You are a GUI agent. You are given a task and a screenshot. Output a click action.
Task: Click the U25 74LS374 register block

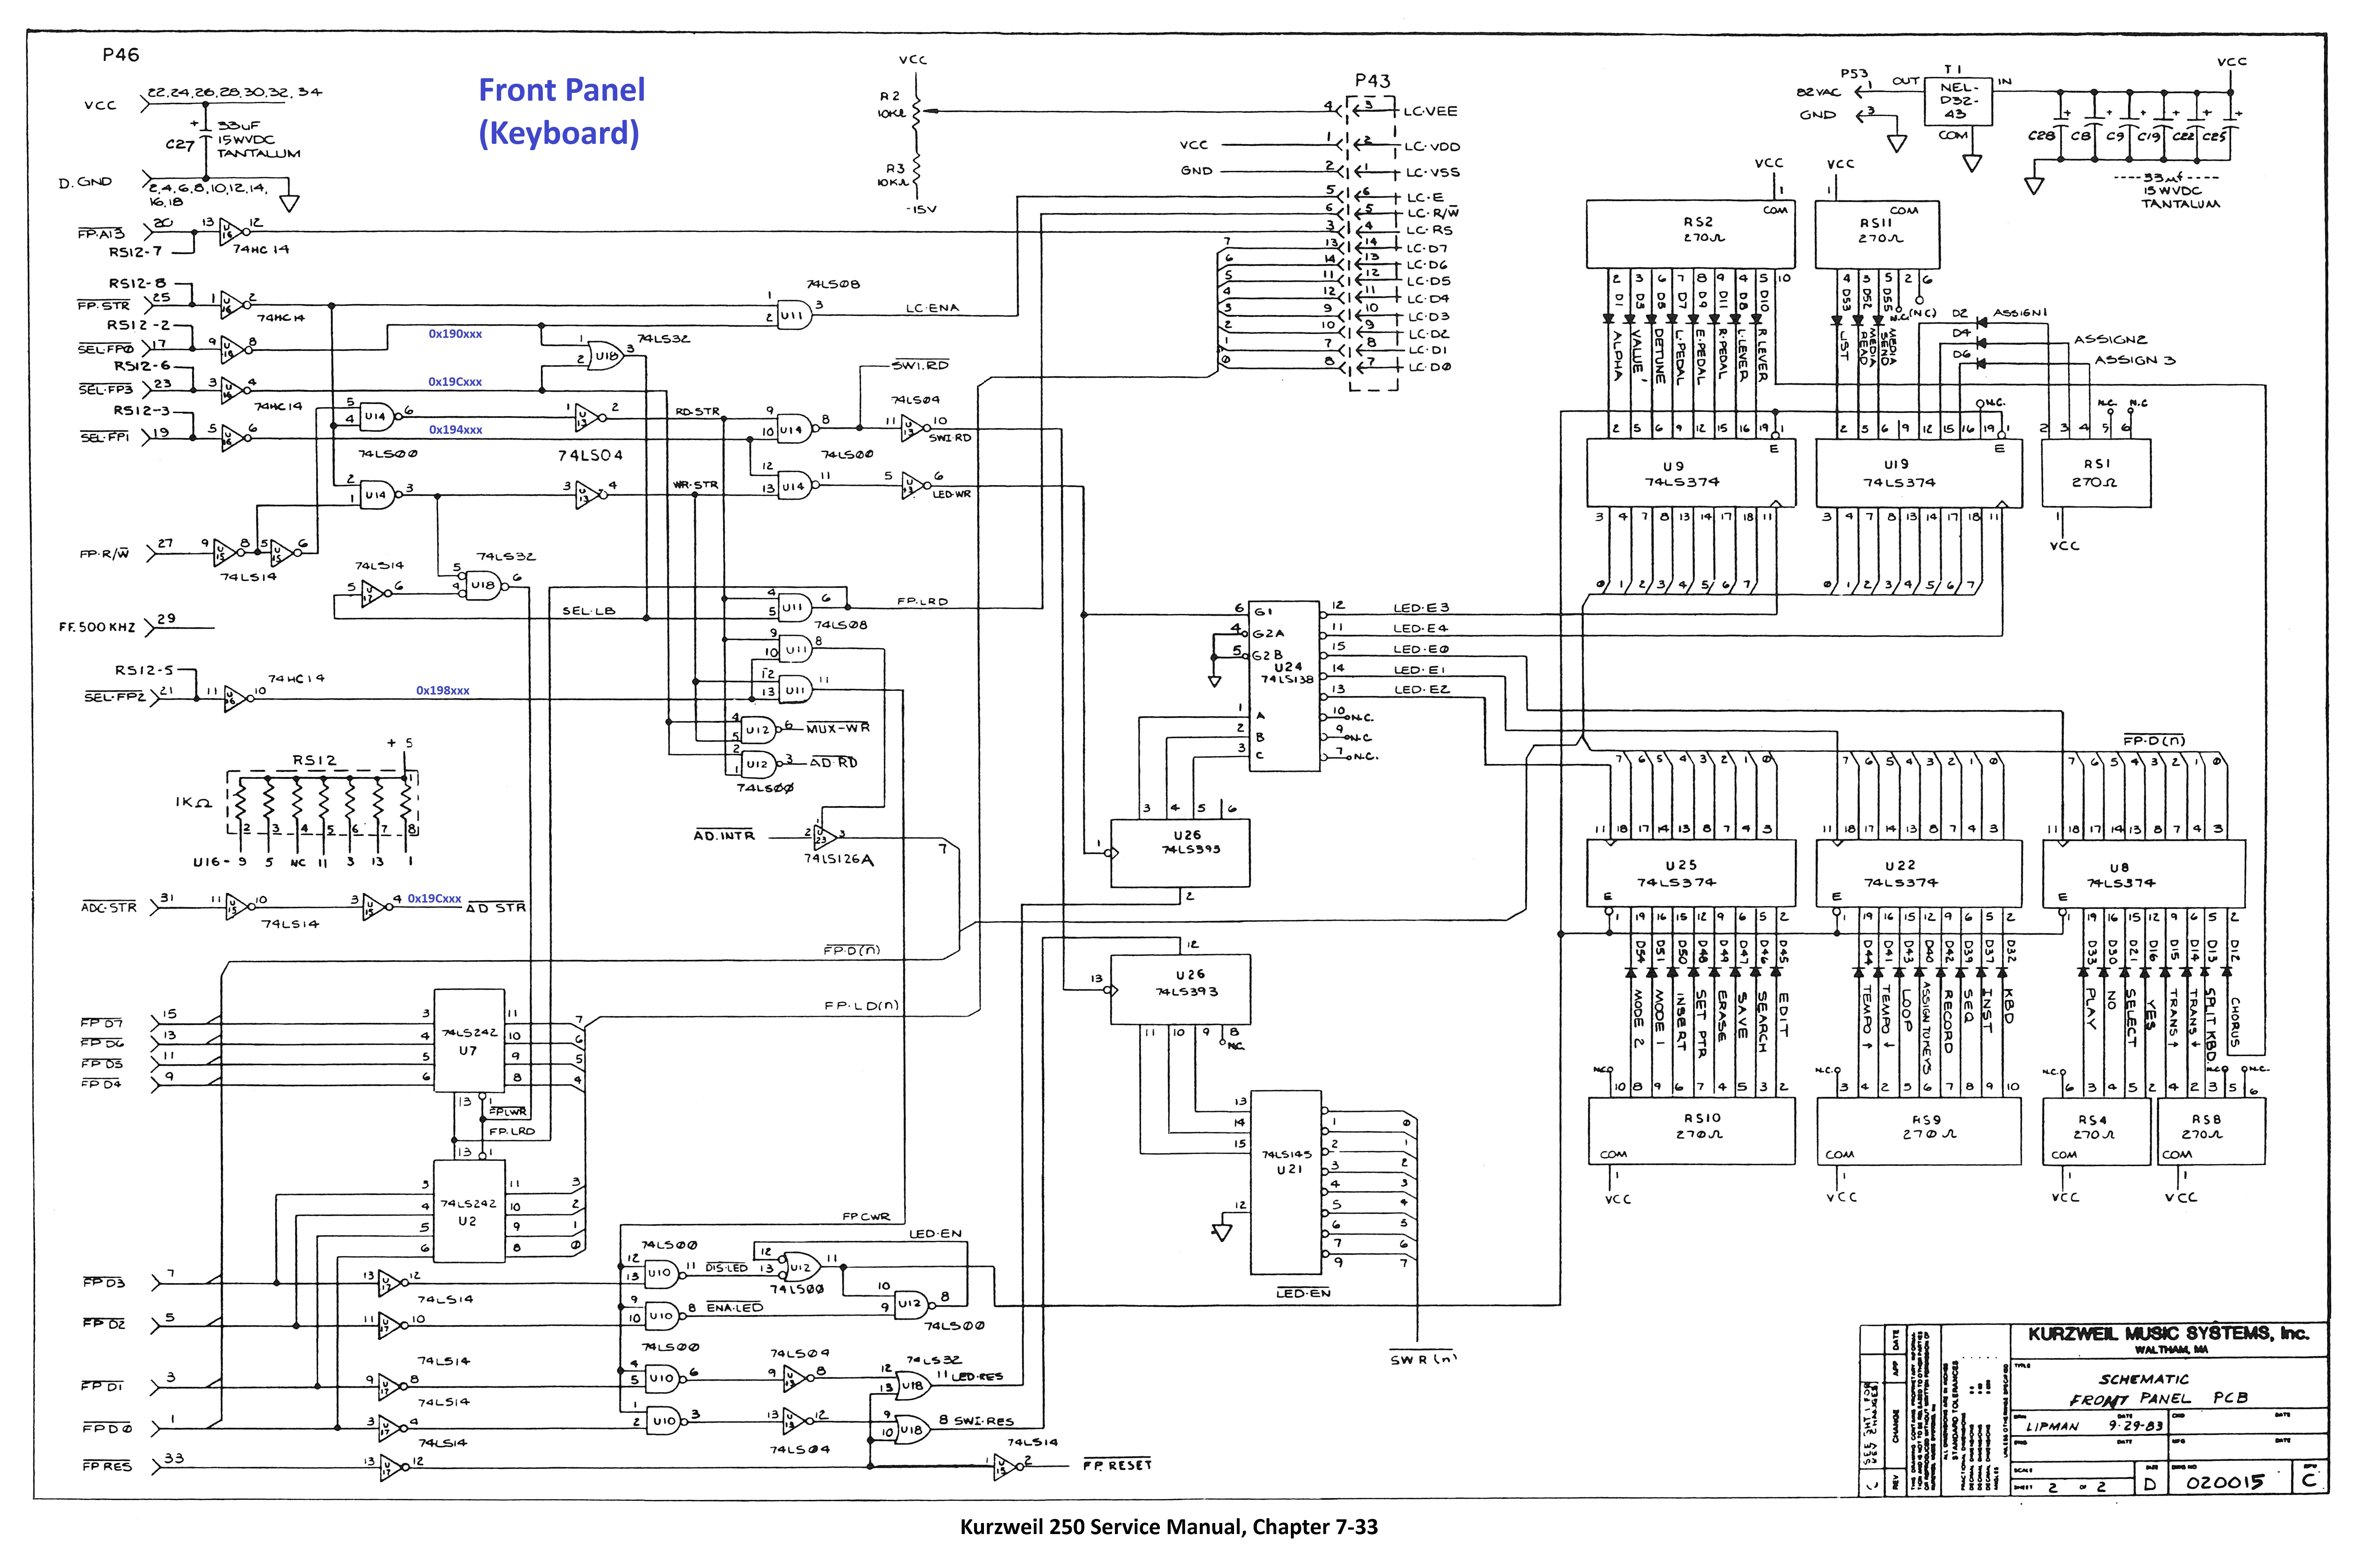1690,873
